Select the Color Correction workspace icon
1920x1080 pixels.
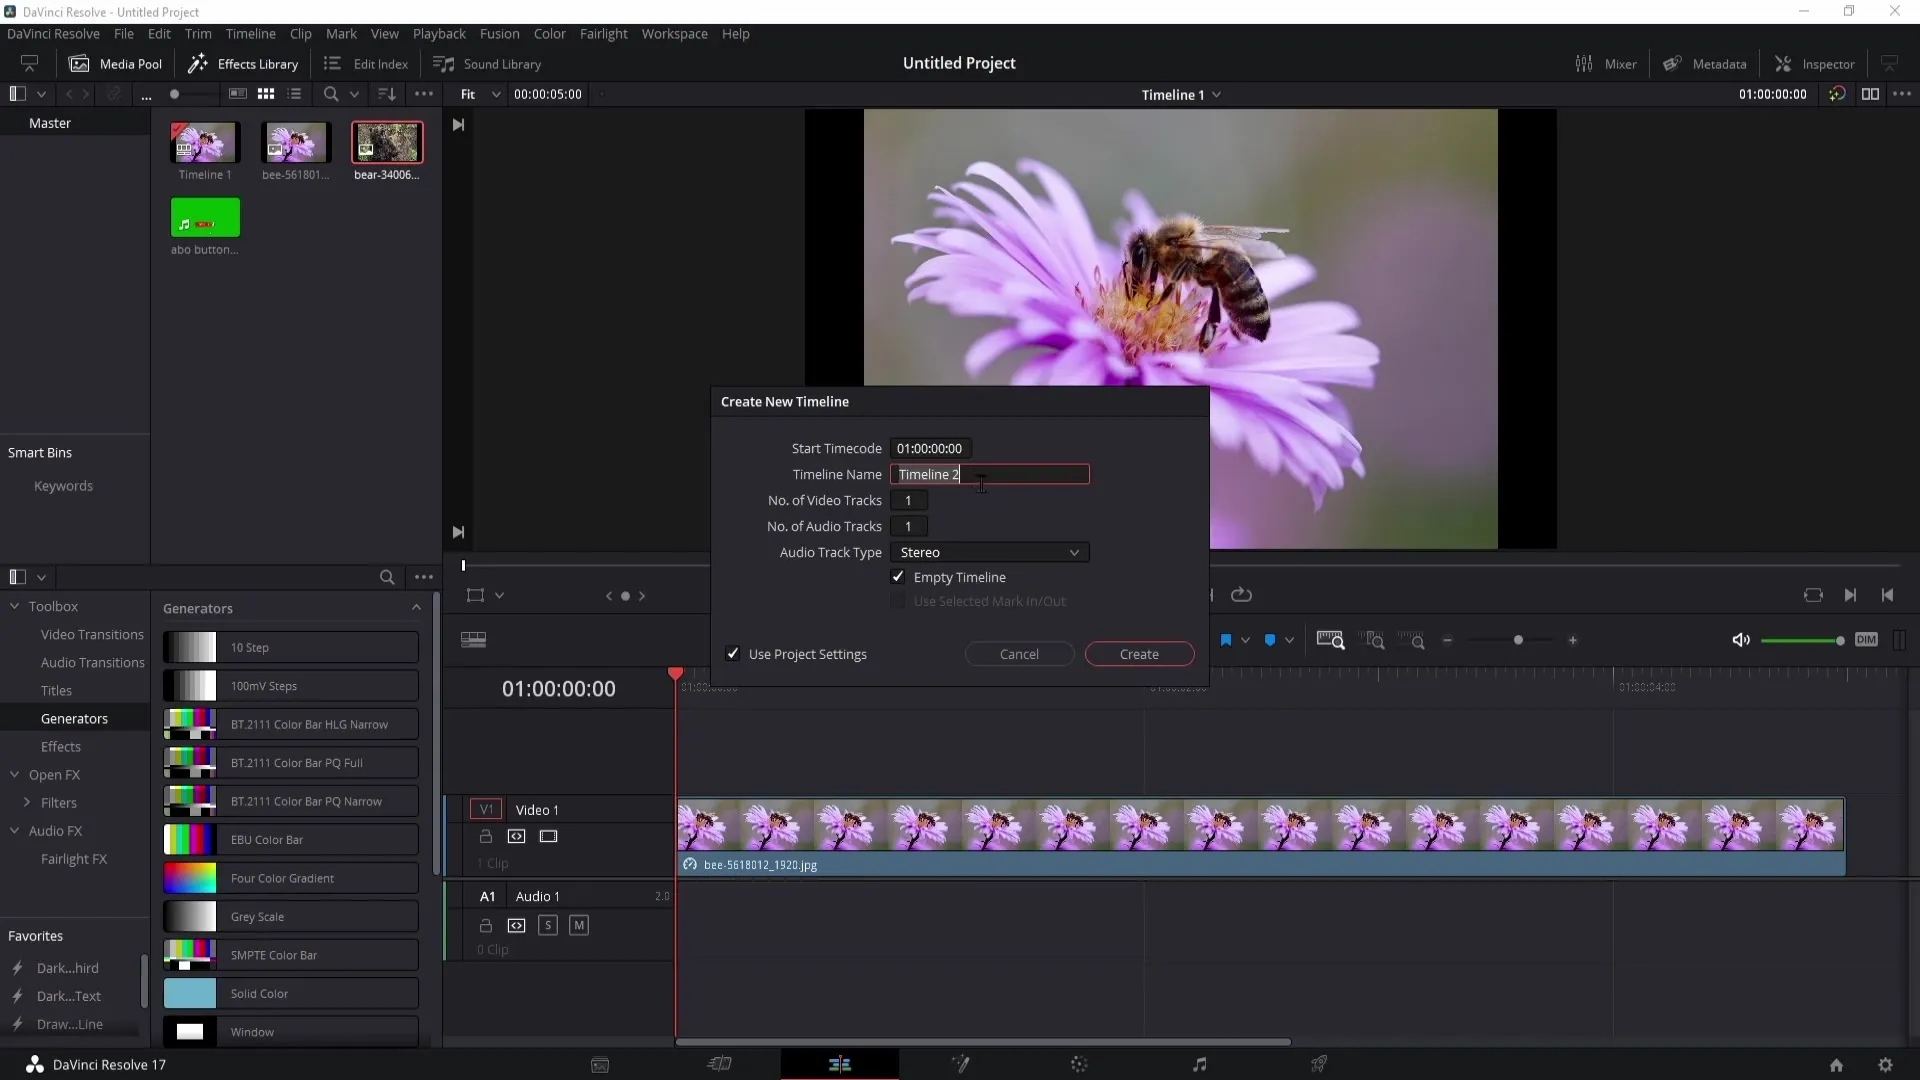1080,1064
